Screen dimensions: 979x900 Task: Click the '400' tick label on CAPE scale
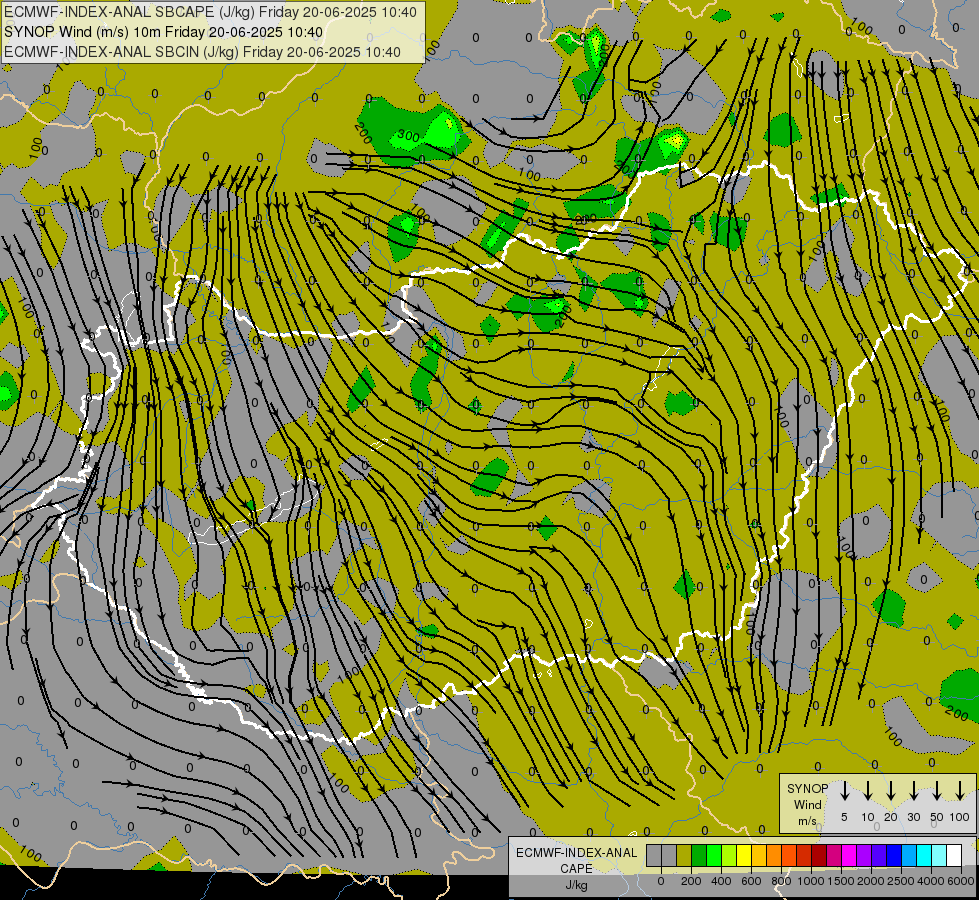721,881
